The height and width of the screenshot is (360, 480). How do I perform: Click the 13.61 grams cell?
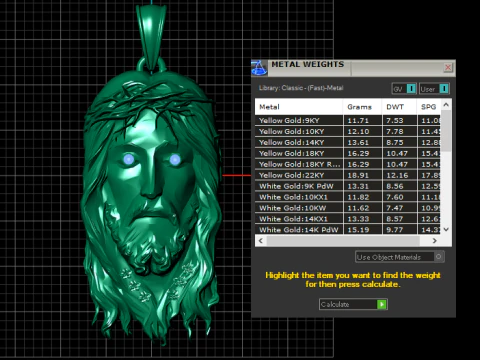(363, 142)
